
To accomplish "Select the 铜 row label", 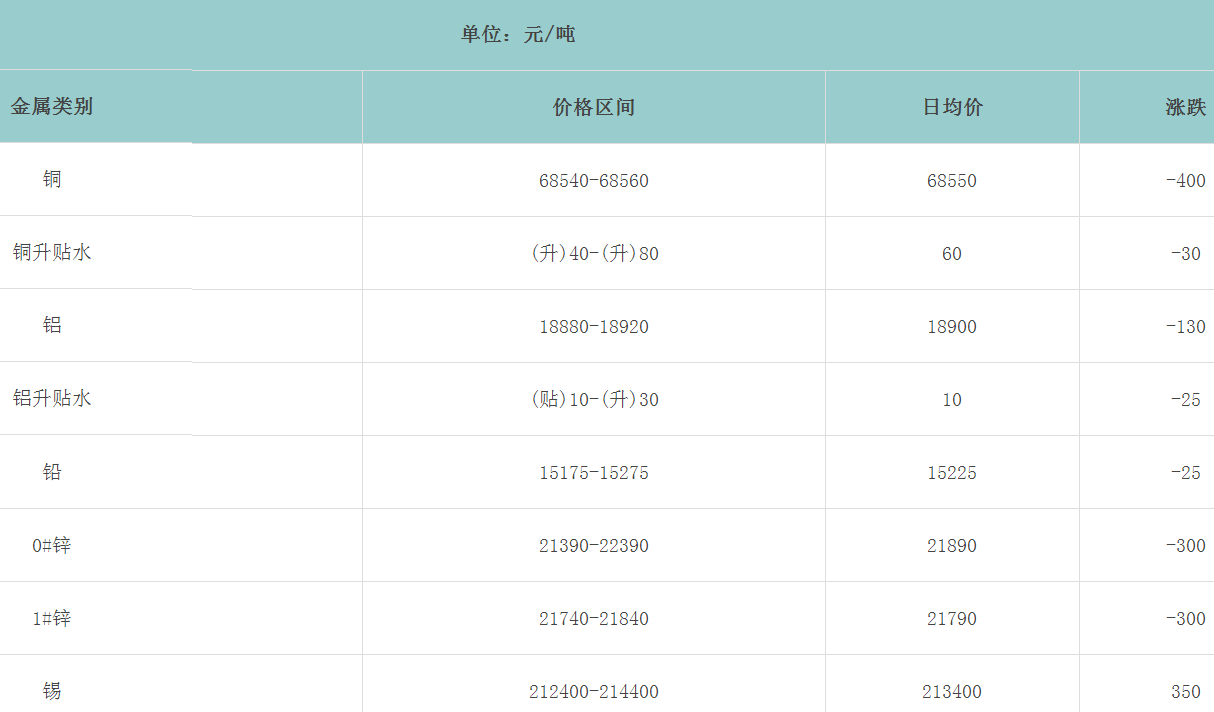I will [52, 179].
